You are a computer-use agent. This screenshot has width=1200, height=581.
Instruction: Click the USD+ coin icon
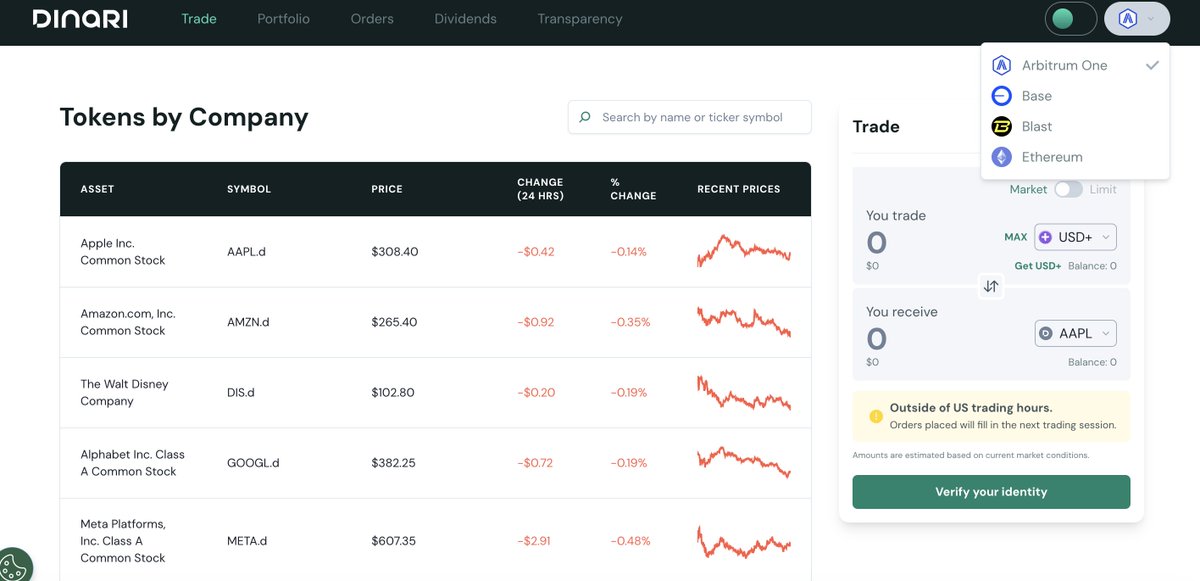coord(1046,237)
